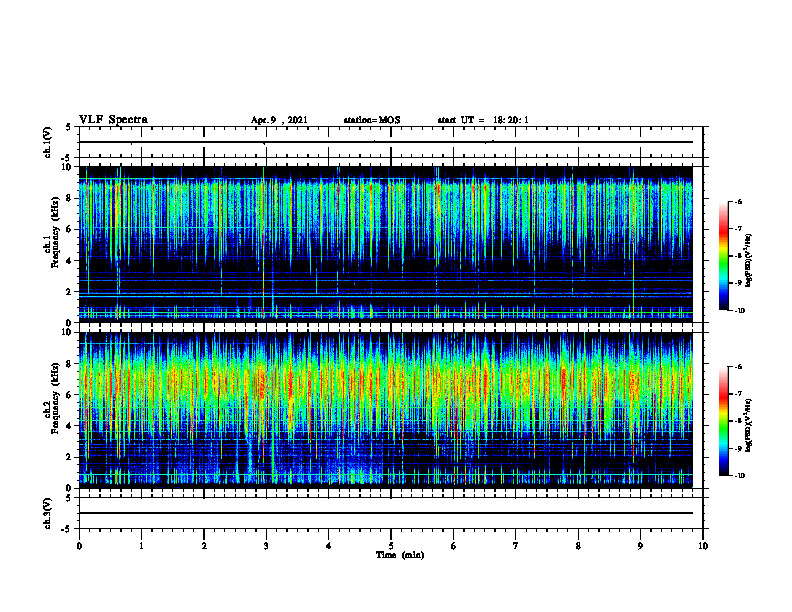Click time axis tick label "6"
This screenshot has width=792, height=612.
click(454, 546)
